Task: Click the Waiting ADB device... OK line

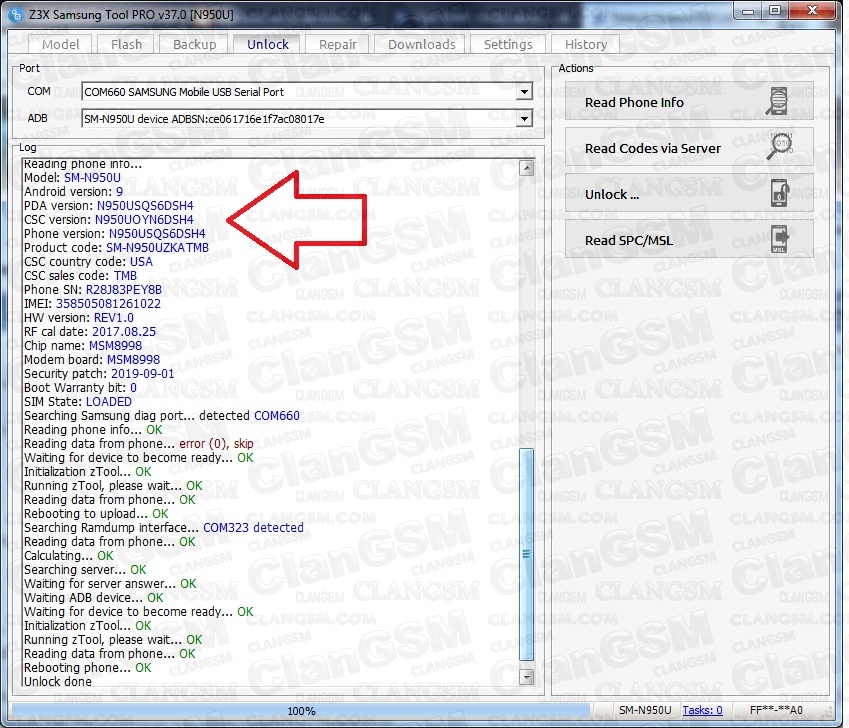Action: [93, 598]
